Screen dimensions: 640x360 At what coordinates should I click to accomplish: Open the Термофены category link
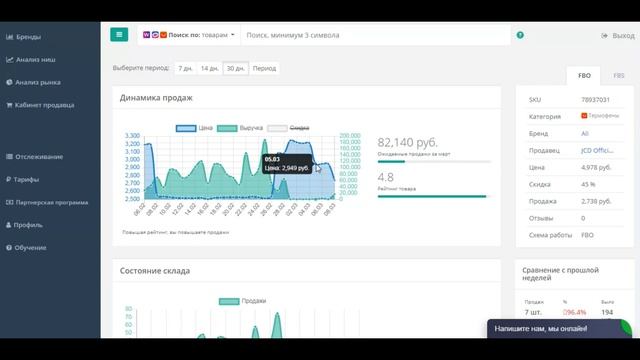pos(603,116)
